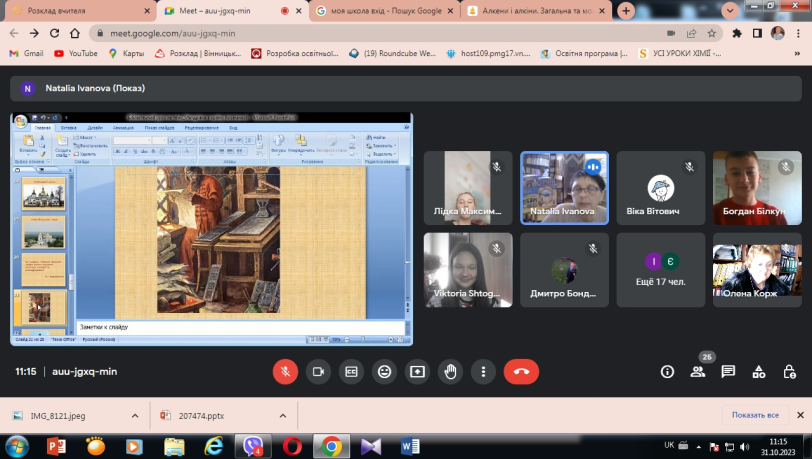
Task: Open Gmail bookmark
Action: pyautogui.click(x=26, y=53)
